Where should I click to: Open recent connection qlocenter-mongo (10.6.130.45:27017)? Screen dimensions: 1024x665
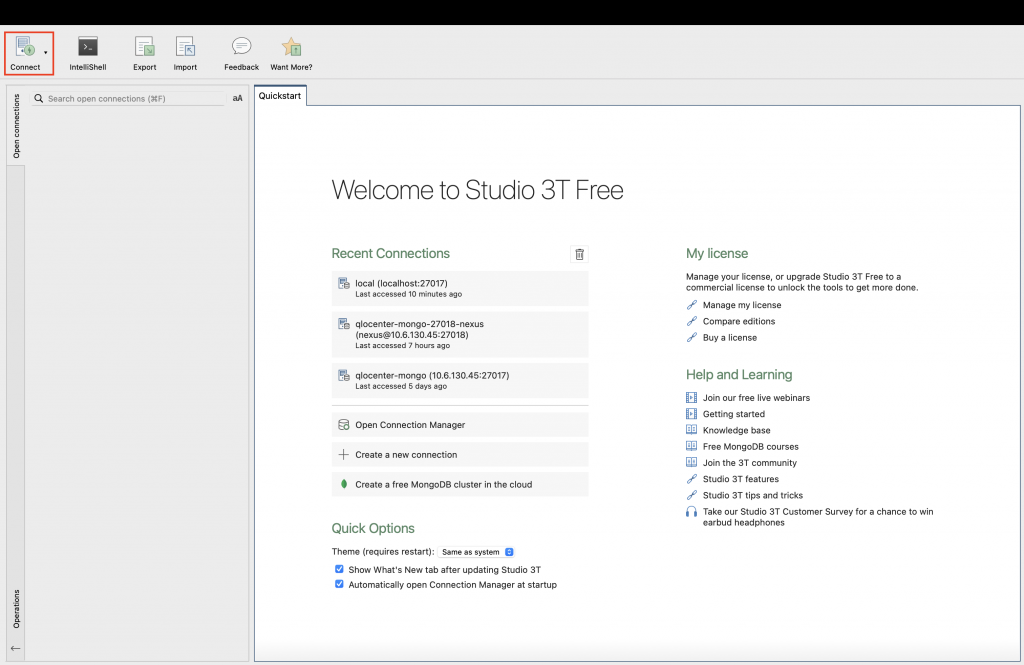[460, 380]
